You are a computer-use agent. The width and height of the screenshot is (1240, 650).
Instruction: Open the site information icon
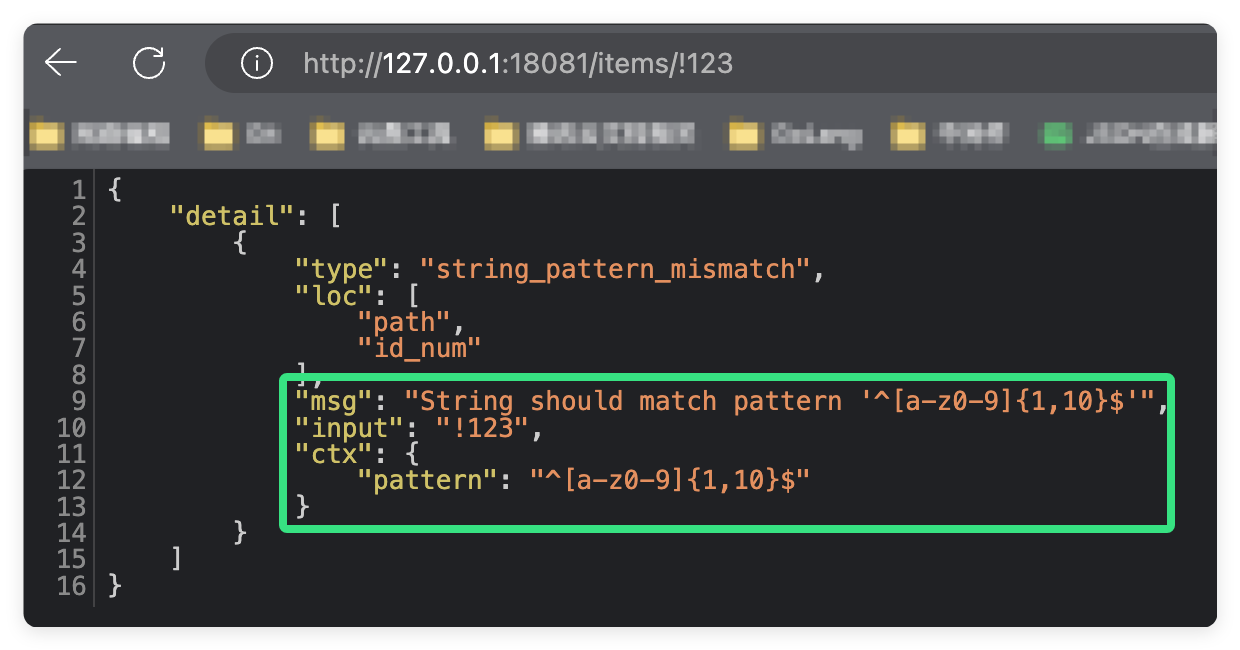tap(257, 64)
